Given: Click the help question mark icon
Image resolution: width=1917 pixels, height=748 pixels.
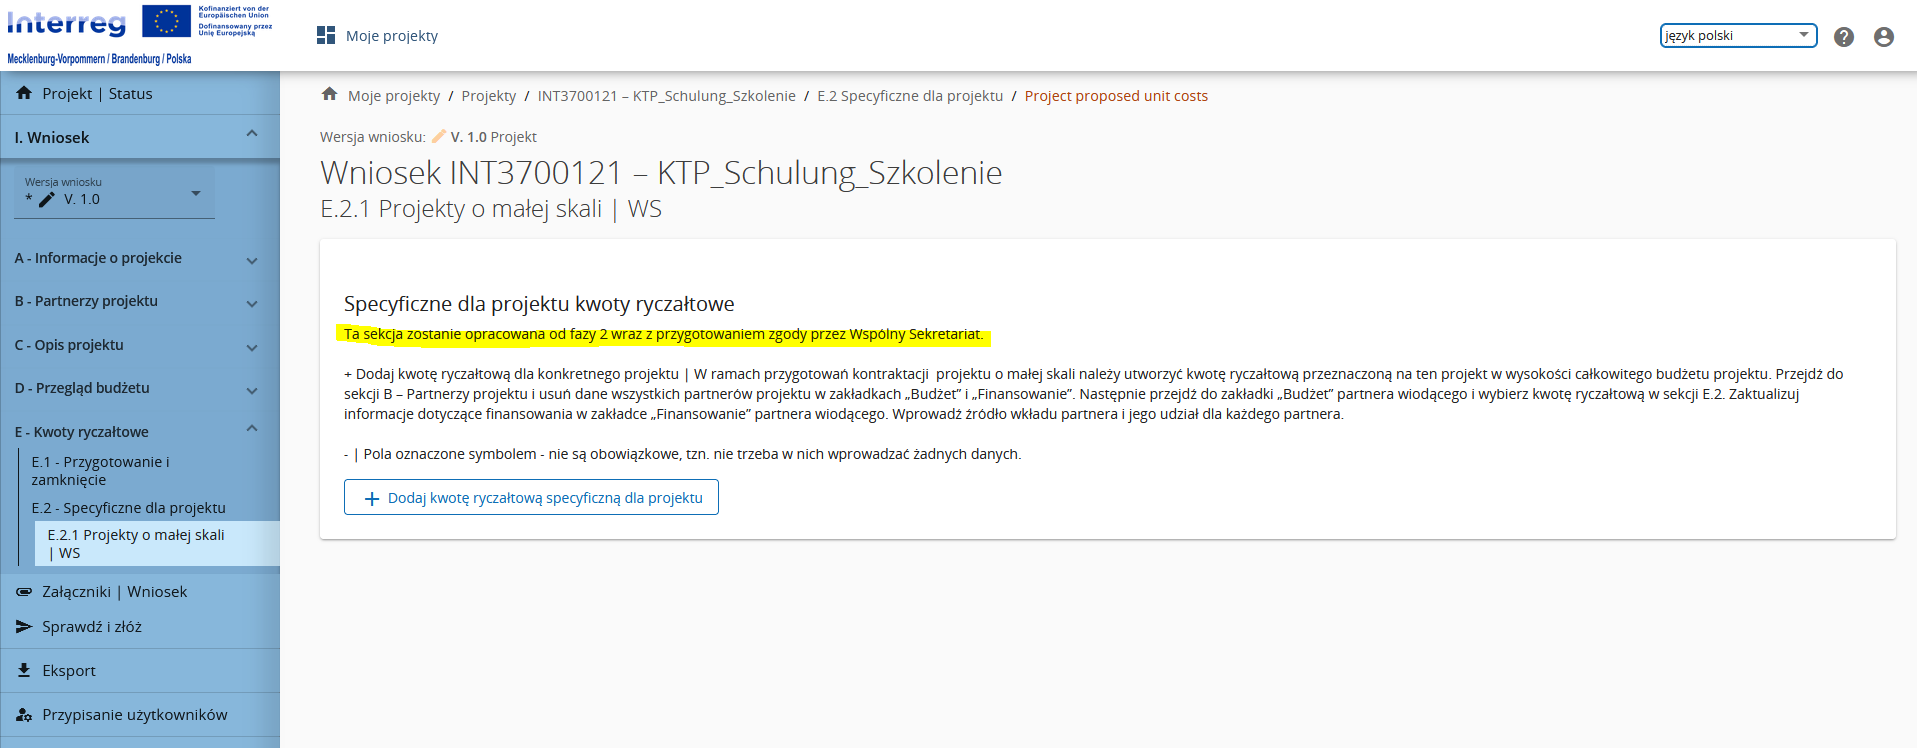Looking at the screenshot, I should click(x=1843, y=37).
